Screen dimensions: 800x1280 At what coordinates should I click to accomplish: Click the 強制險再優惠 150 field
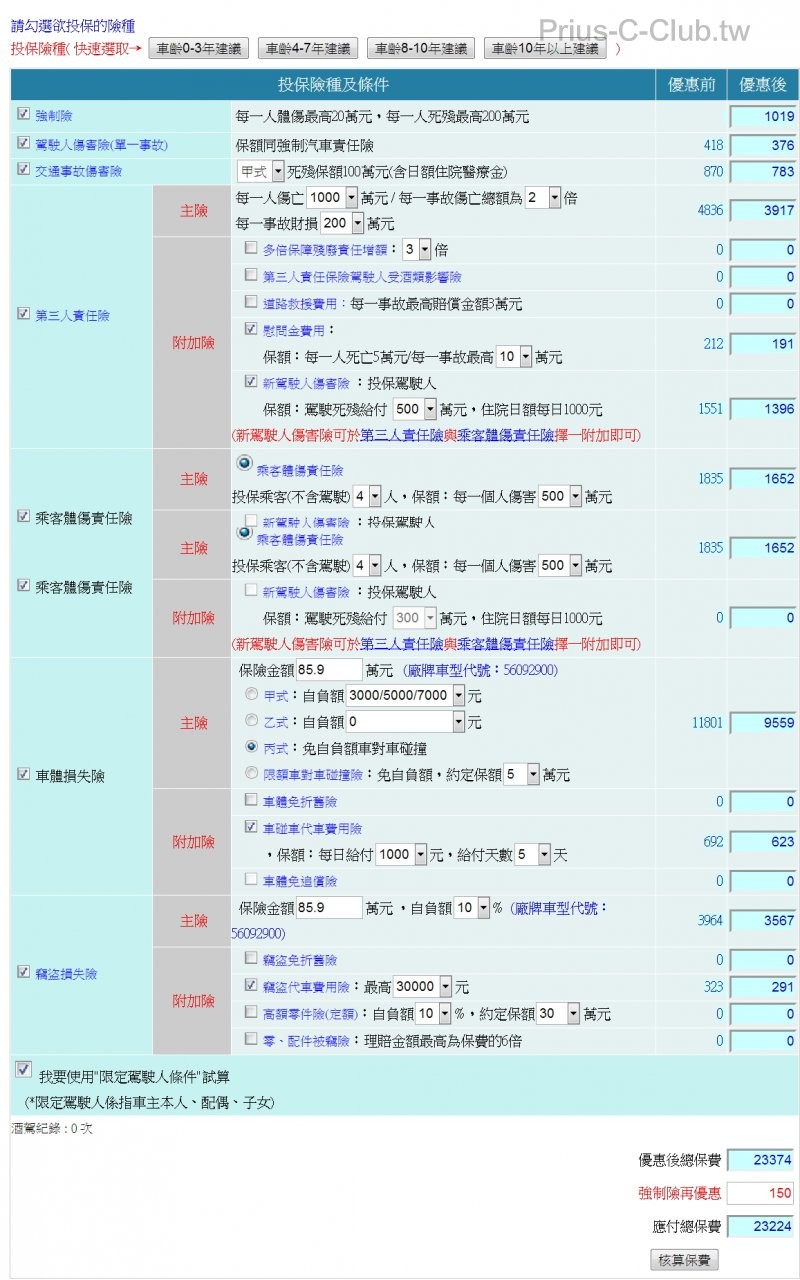760,1193
